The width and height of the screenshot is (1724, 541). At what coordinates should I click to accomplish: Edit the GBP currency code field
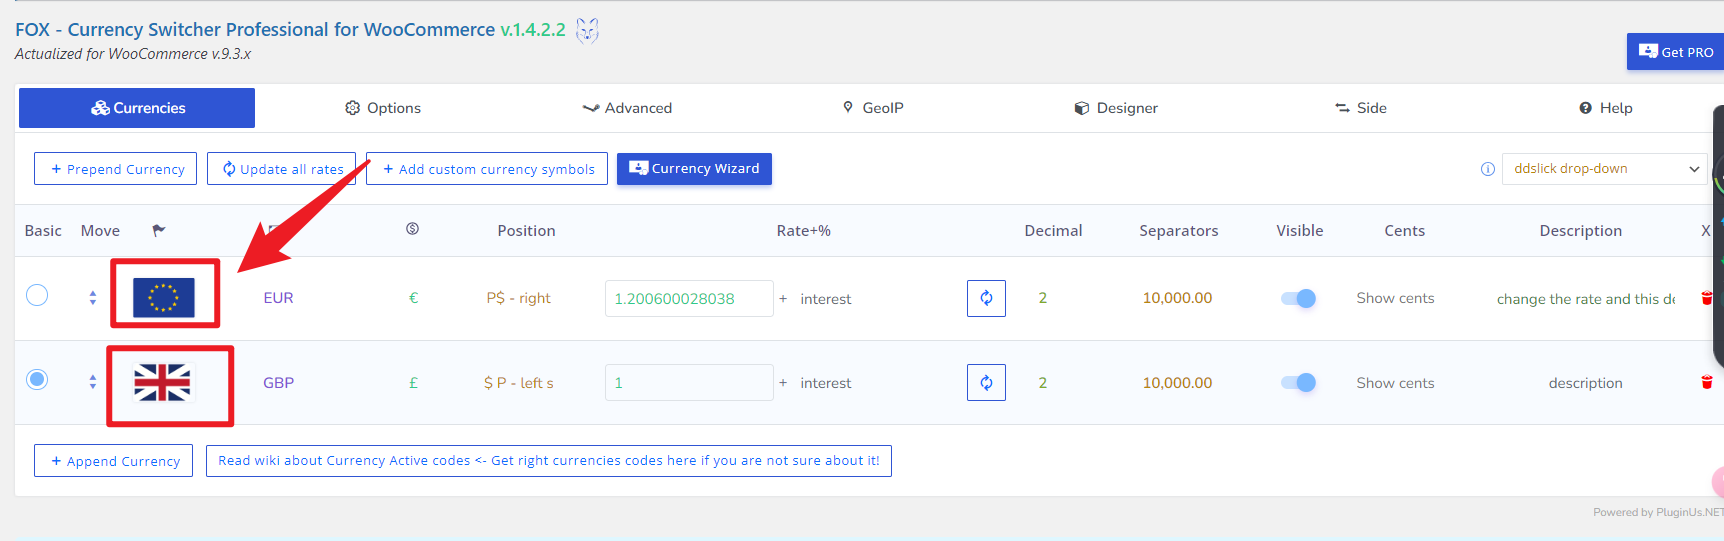pyautogui.click(x=278, y=383)
